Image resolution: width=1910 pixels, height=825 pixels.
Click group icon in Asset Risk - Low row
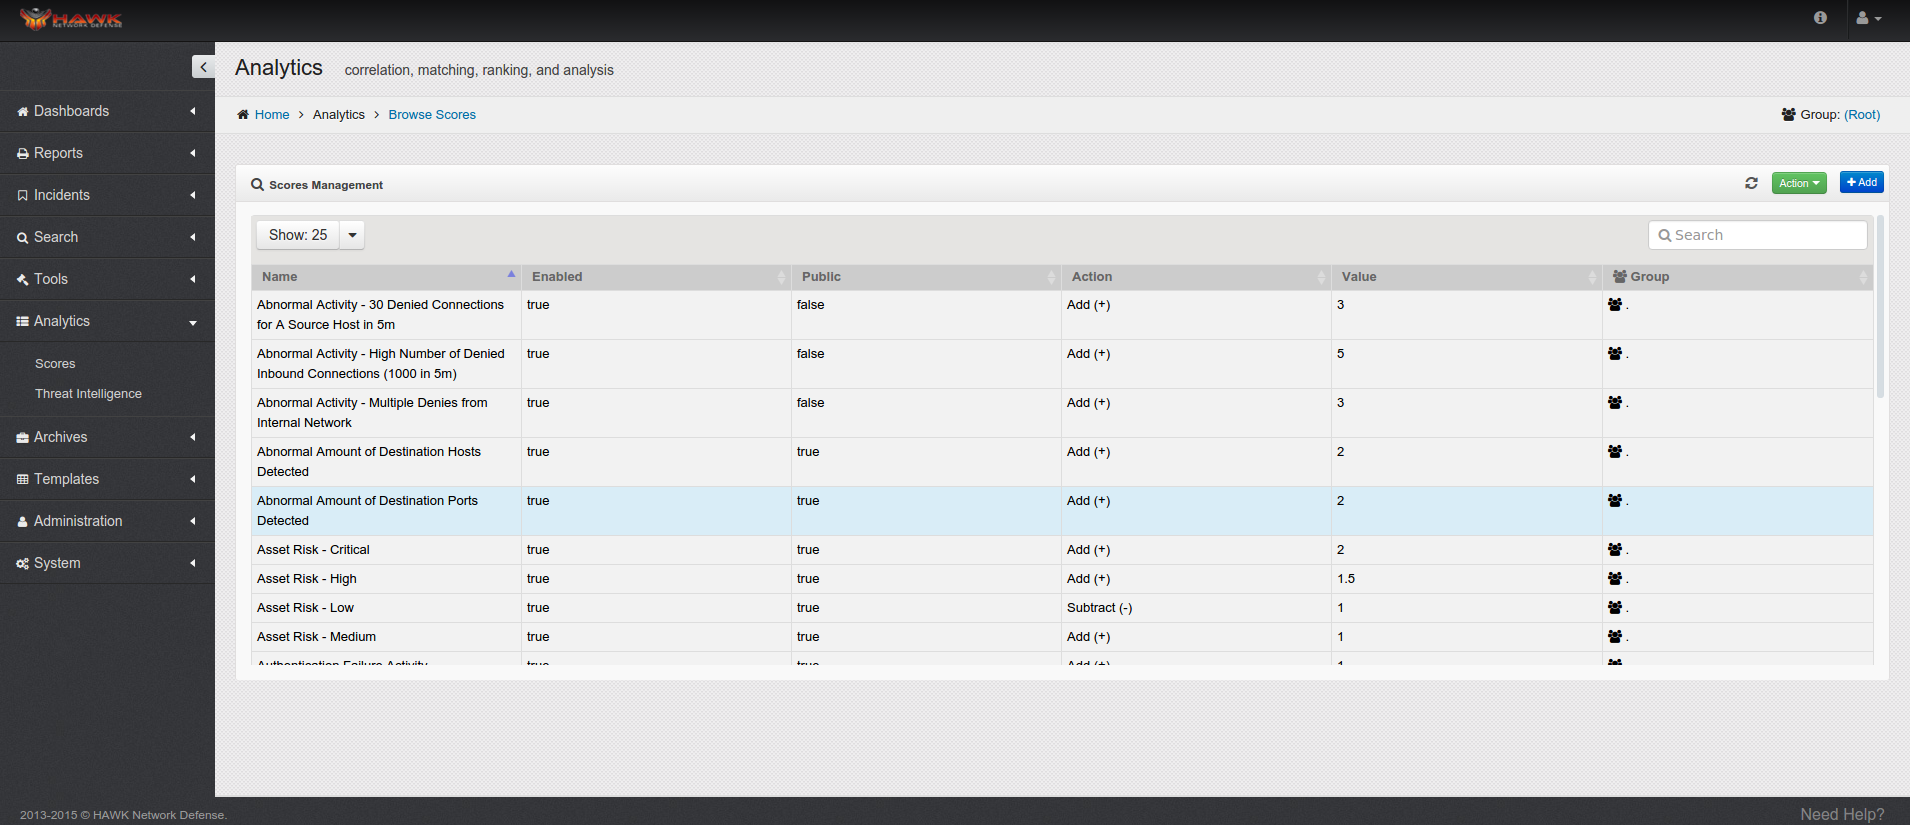1615,608
